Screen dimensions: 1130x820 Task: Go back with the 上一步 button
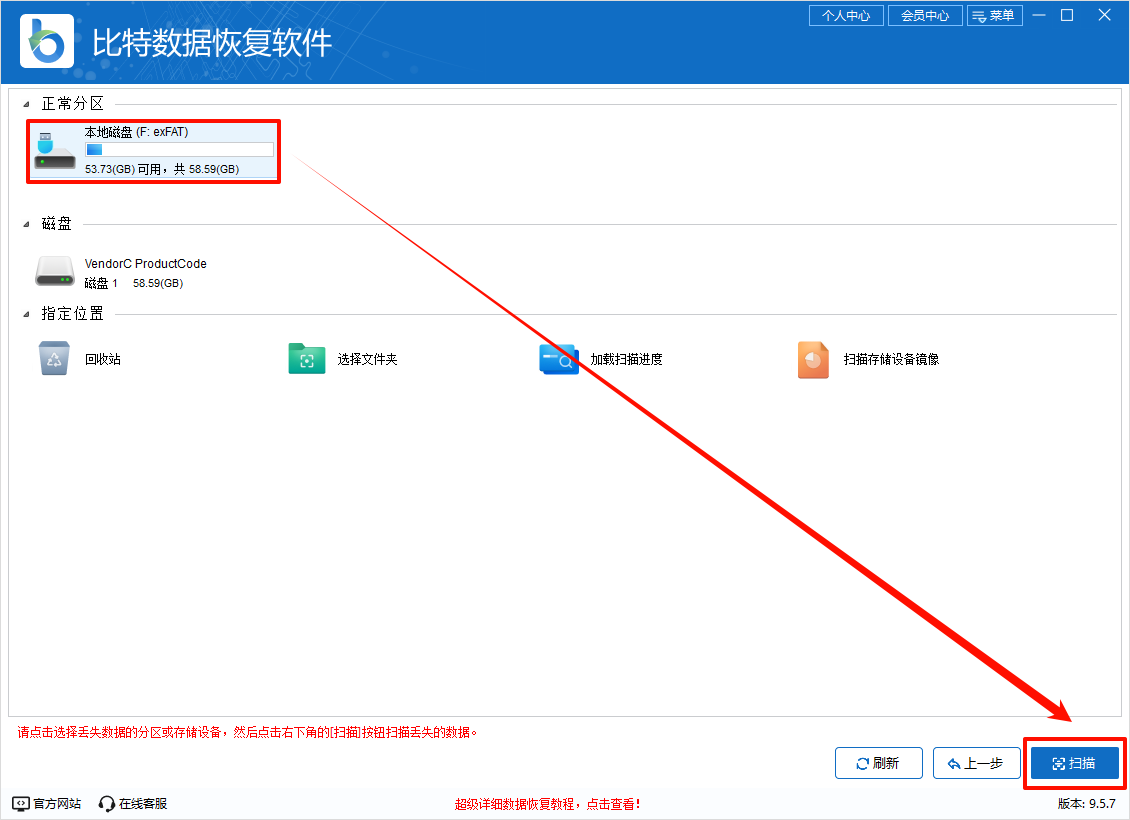click(976, 763)
